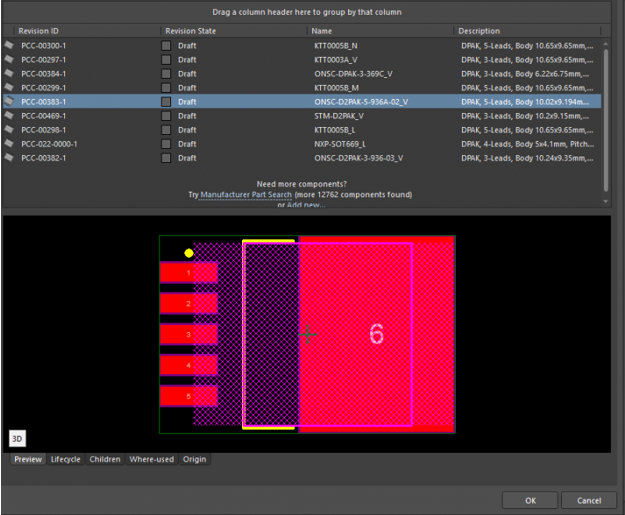Click the list's vertical scrollbar thumb
The height and width of the screenshot is (515, 625).
[x=605, y=120]
